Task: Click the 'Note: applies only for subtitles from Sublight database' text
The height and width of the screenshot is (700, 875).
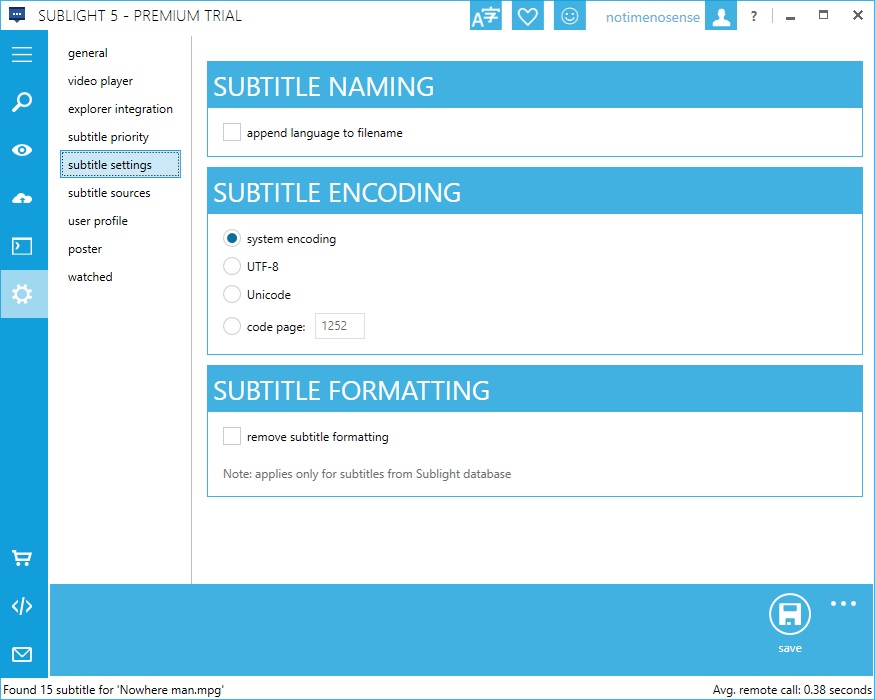Action: [367, 474]
